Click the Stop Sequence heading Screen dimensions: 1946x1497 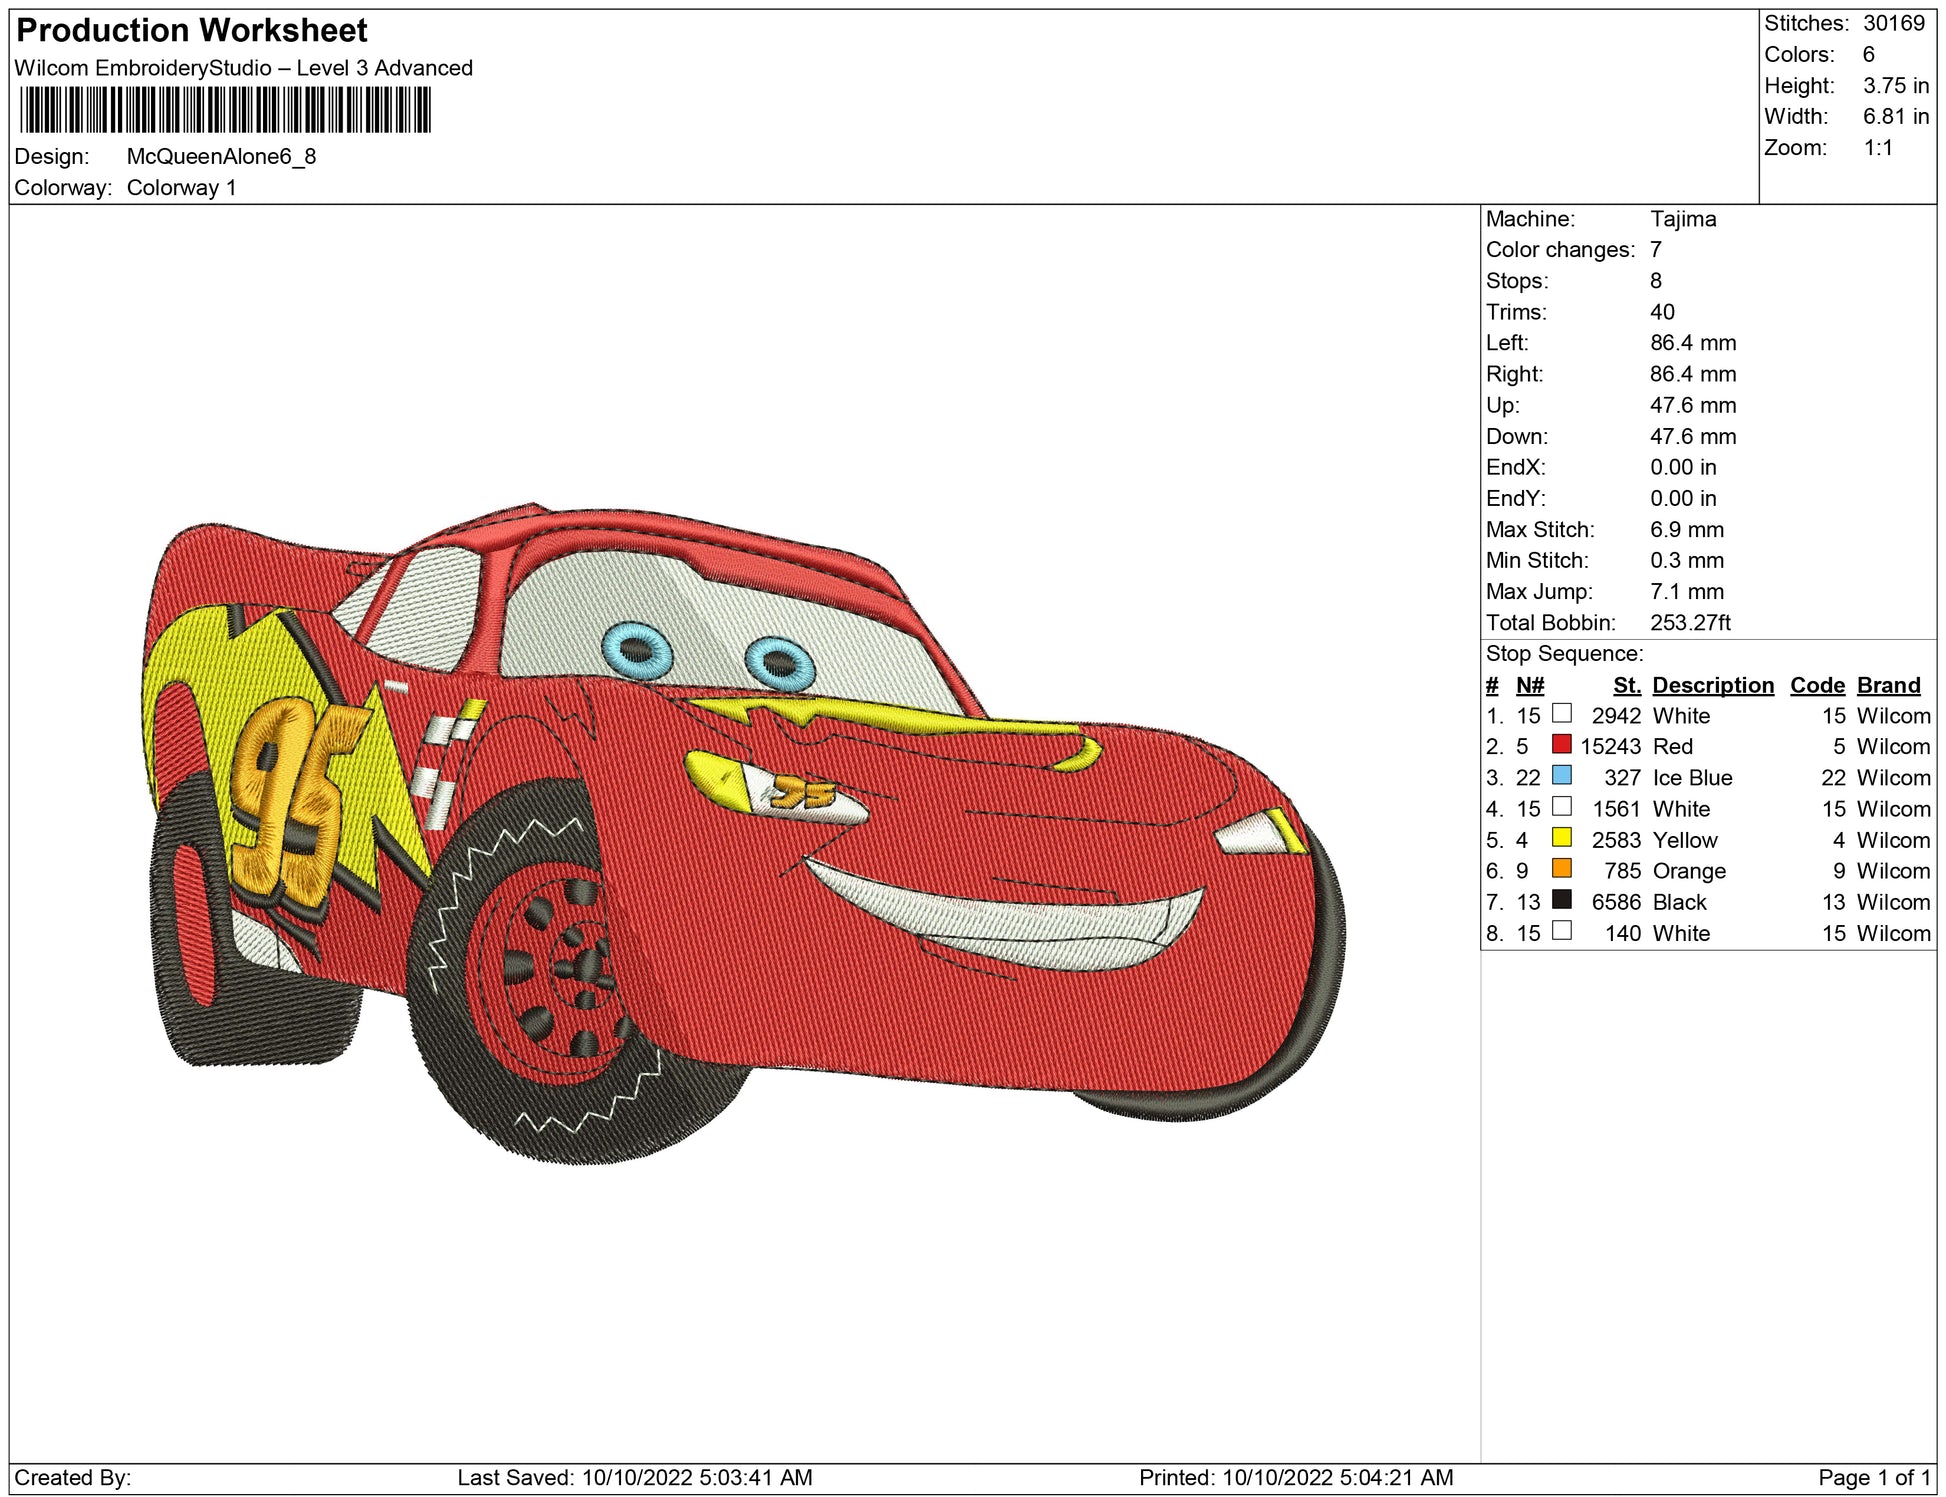click(x=1564, y=654)
